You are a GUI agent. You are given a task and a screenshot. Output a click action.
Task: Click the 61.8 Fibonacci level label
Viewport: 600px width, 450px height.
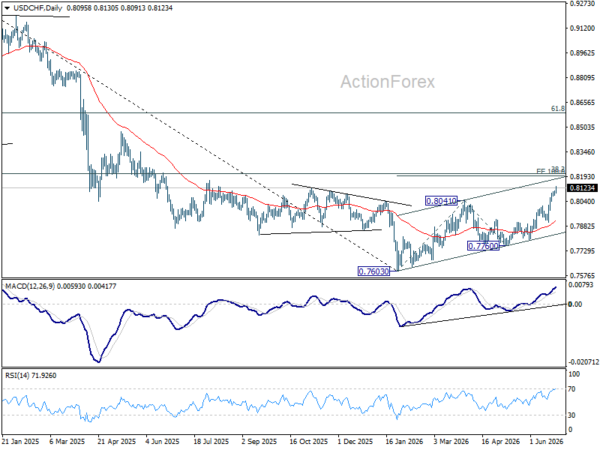[558, 109]
